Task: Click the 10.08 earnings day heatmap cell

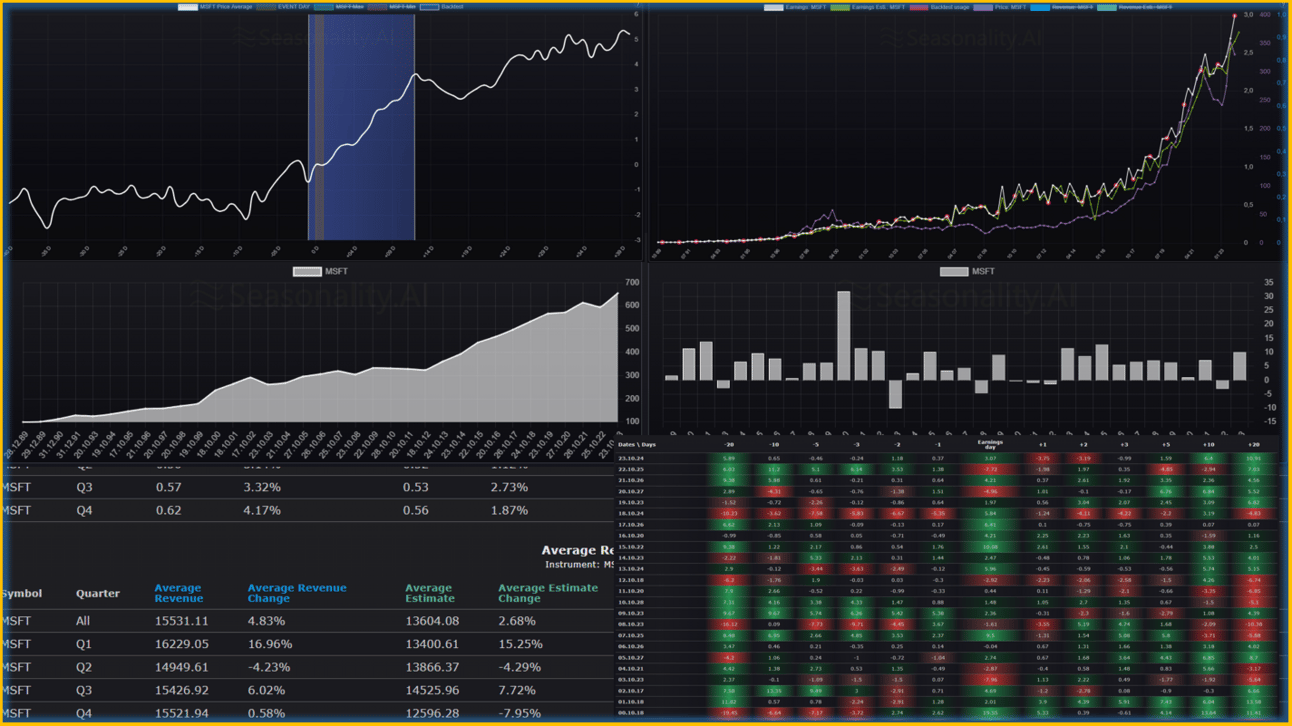Action: [990, 547]
